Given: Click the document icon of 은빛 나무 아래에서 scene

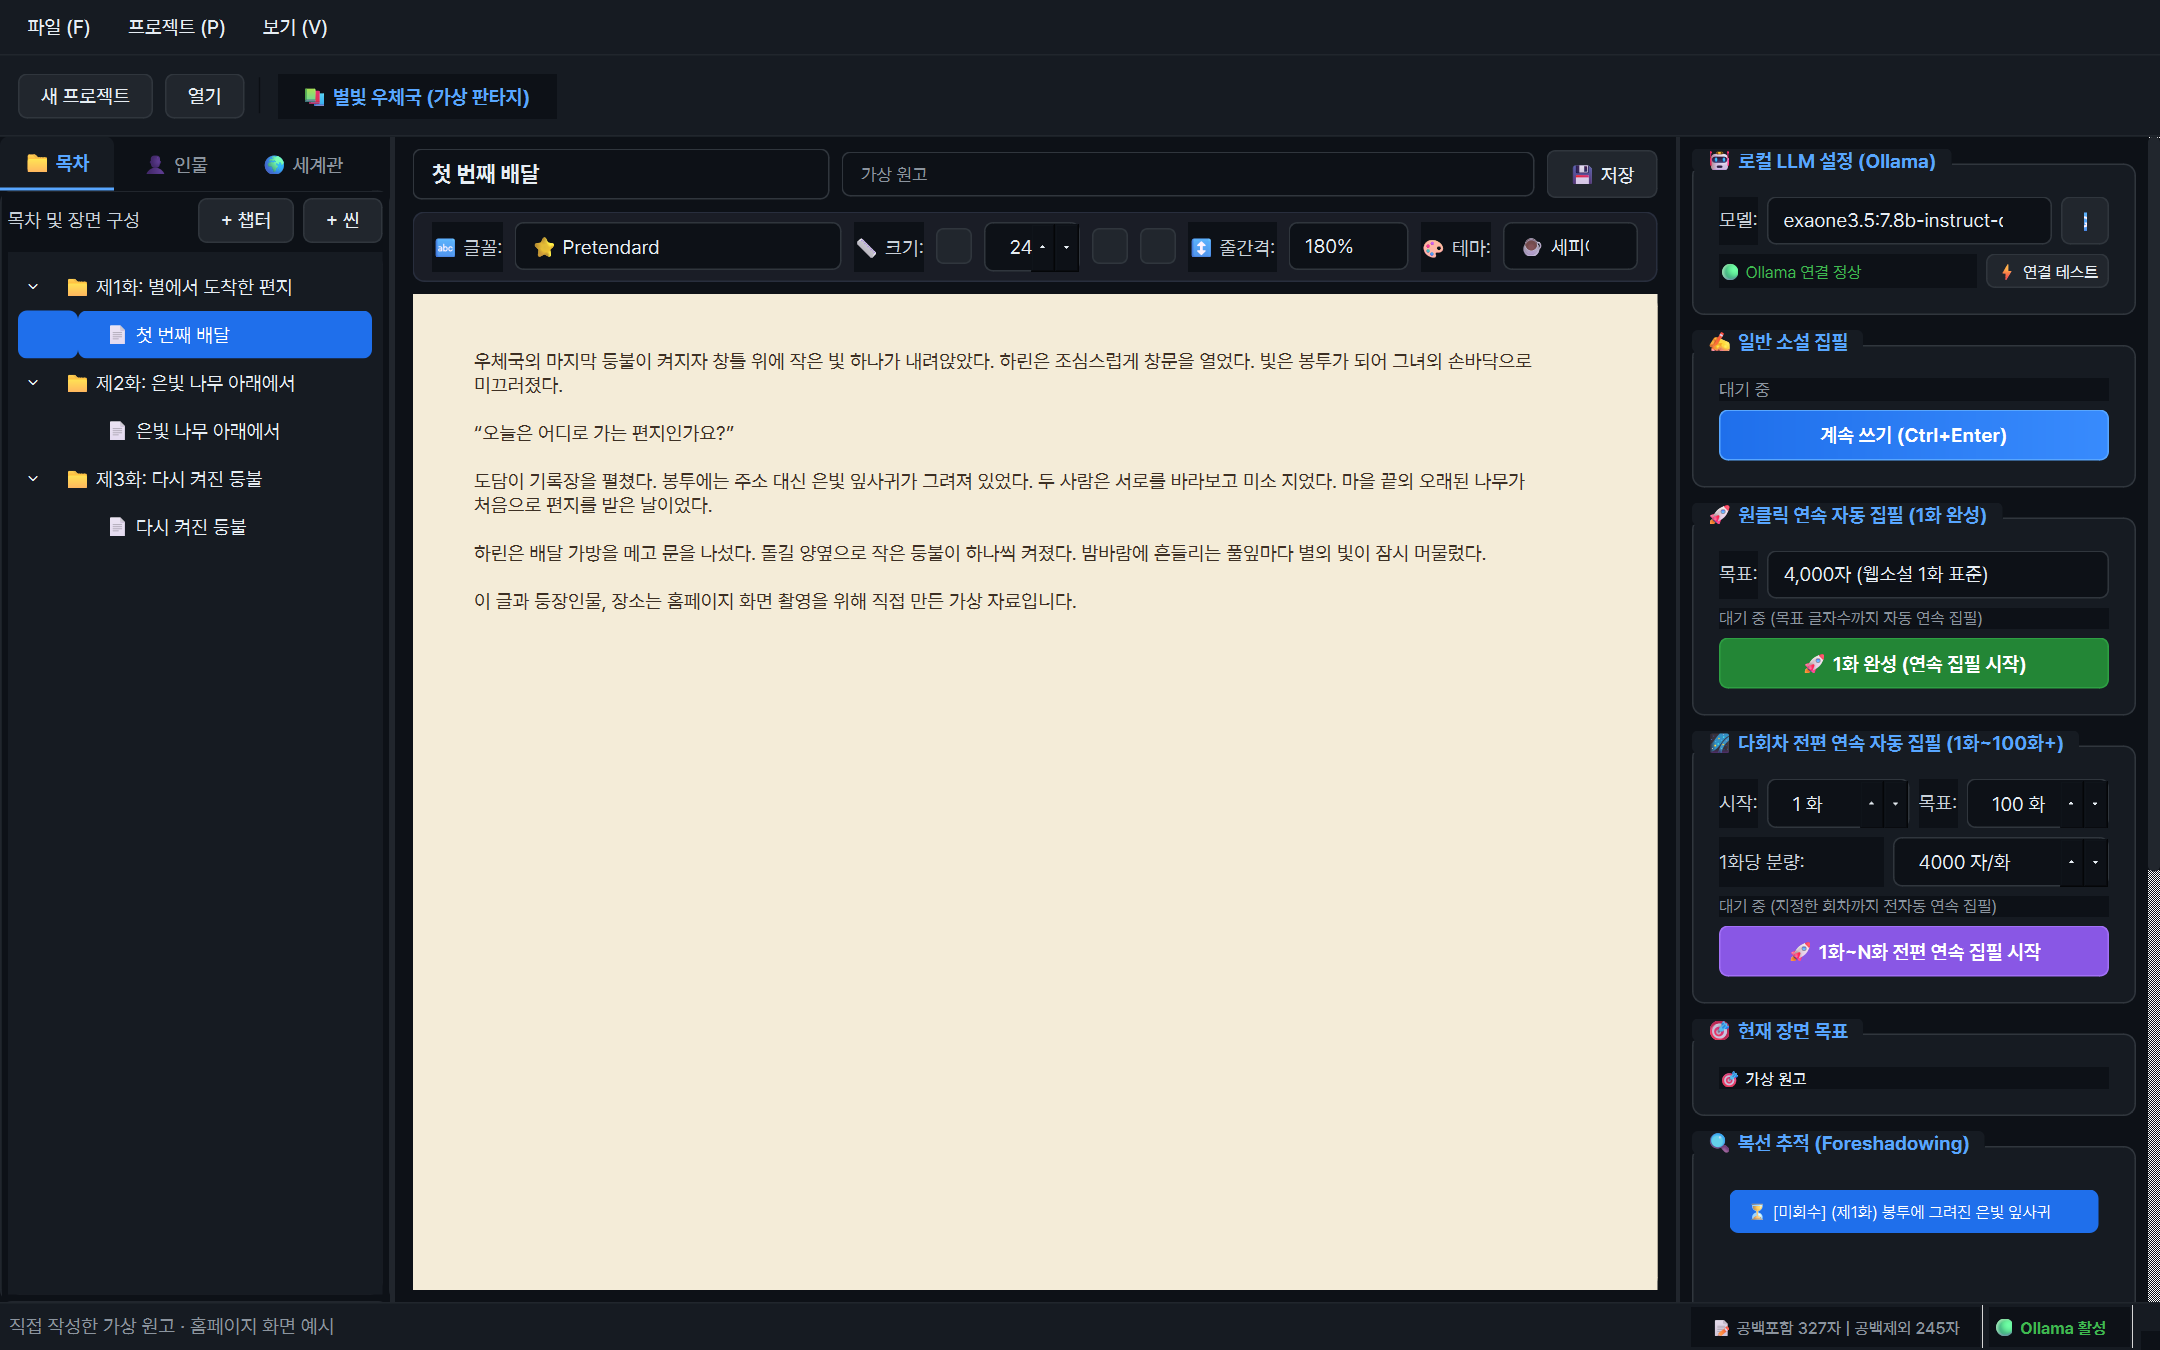Looking at the screenshot, I should tap(117, 431).
